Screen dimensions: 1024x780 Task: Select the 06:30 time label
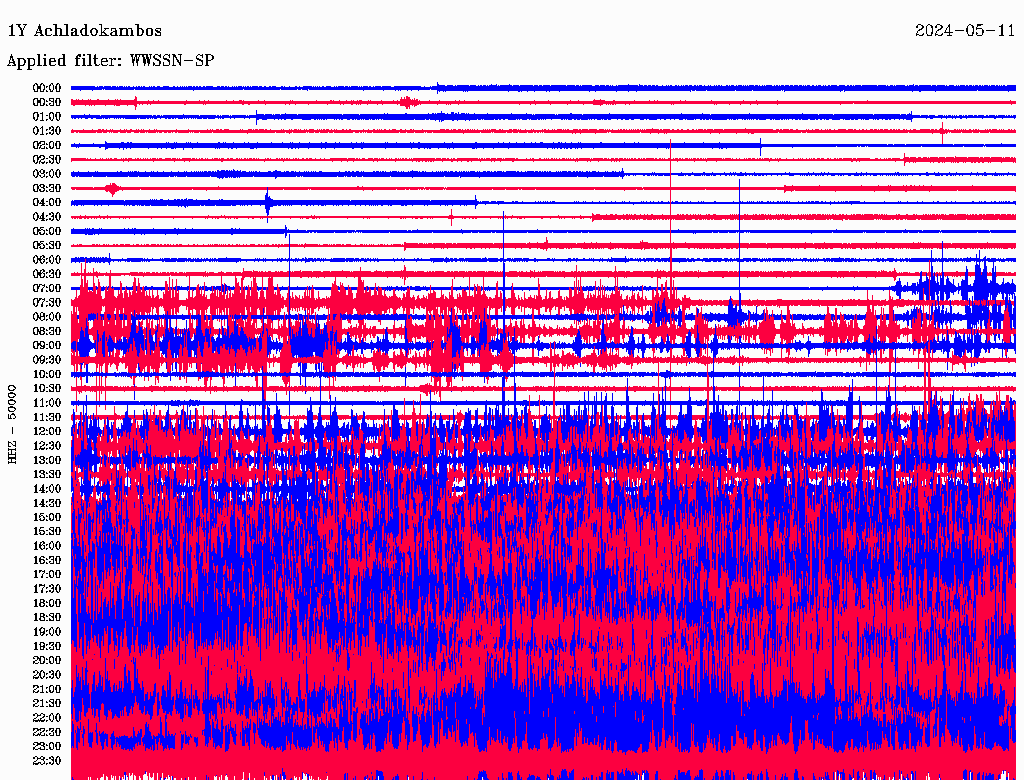point(47,274)
